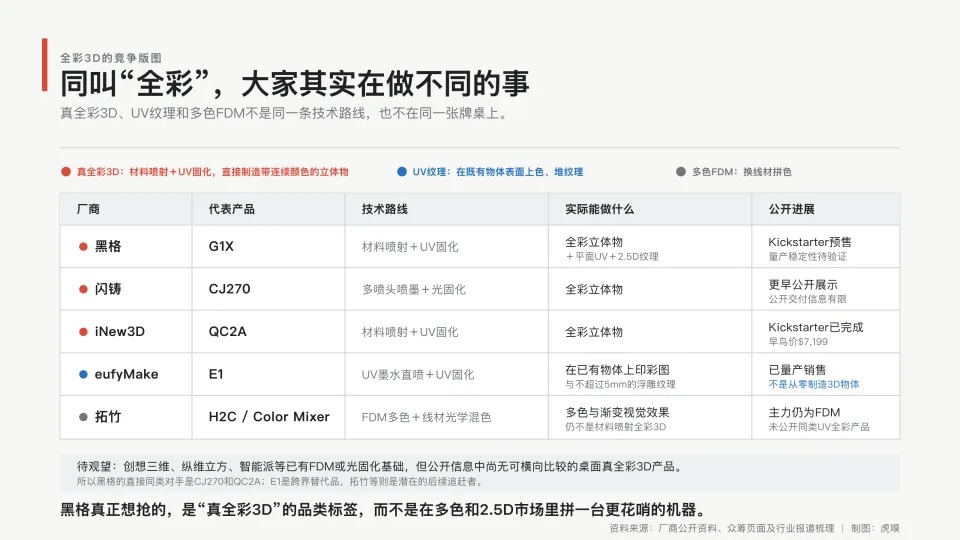Select the iNew3D vendor name

(119, 331)
